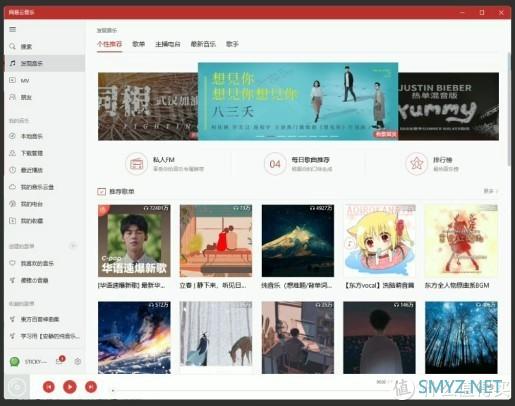Open the dark silhouette 146万 playlist cover

point(380,337)
